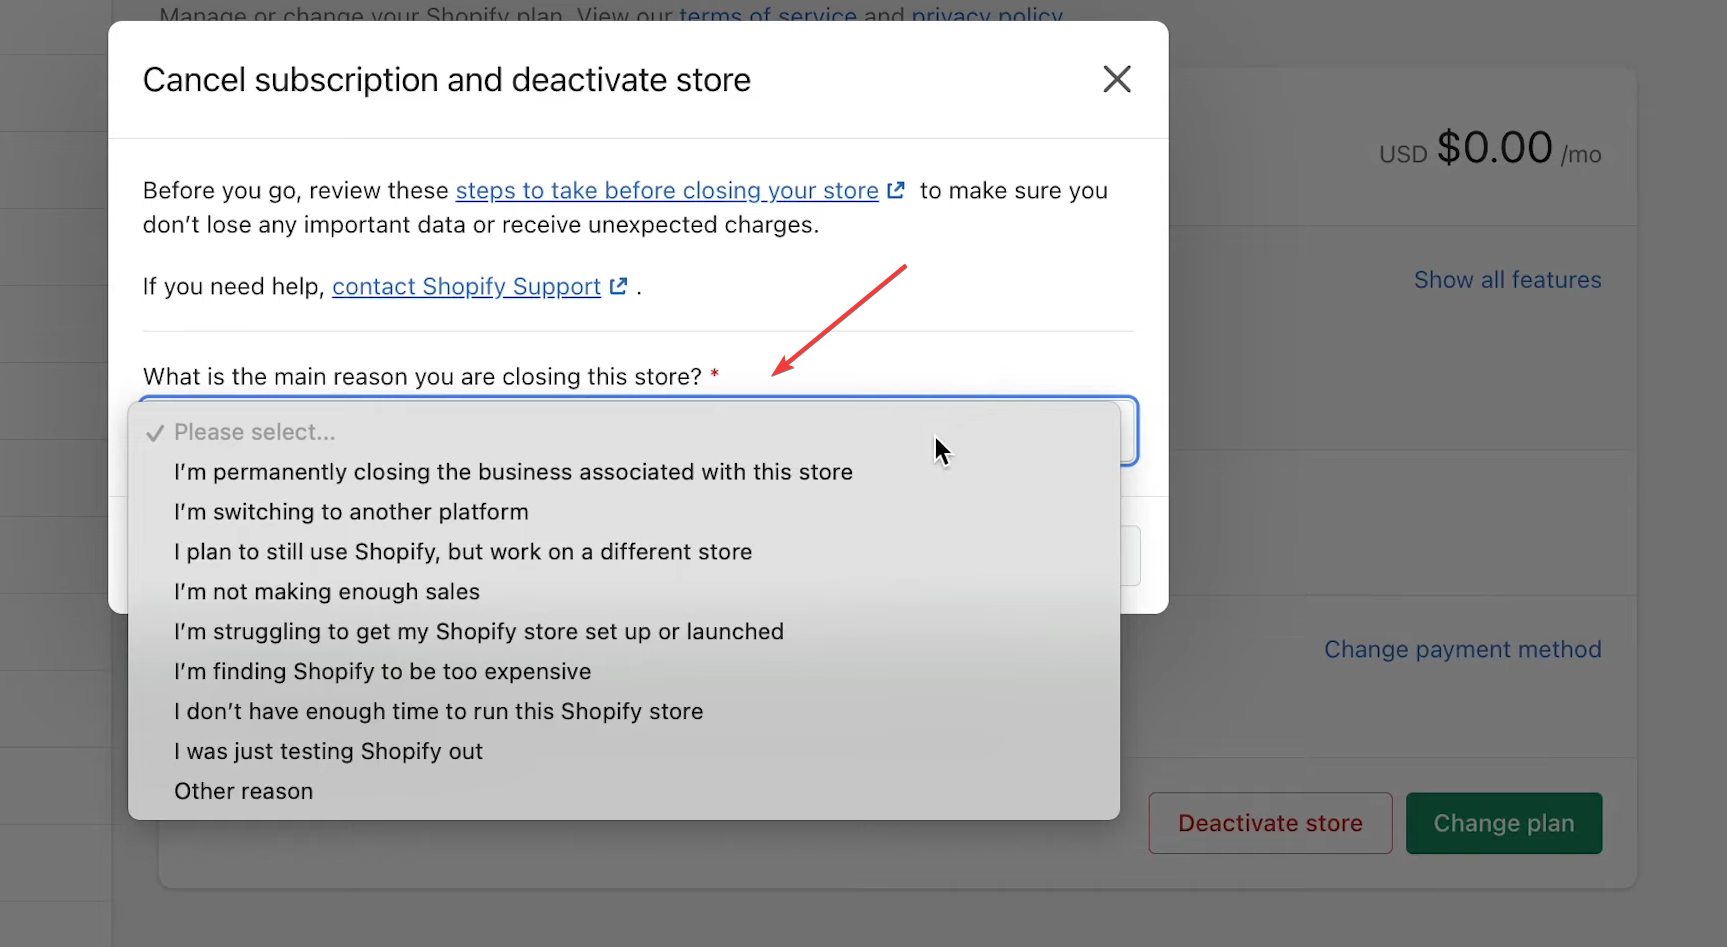Click external link icon after closing steps link

tap(896, 190)
